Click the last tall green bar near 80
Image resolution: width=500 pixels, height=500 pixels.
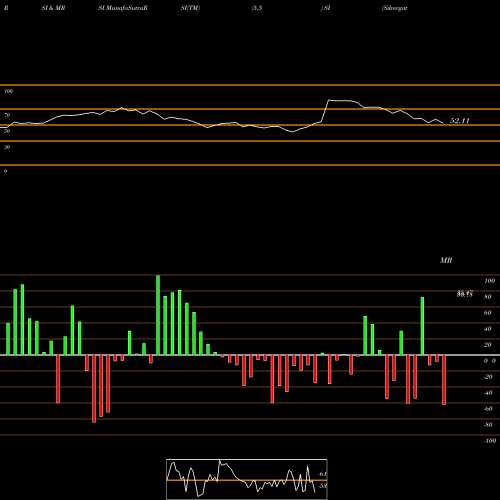[x=422, y=326]
